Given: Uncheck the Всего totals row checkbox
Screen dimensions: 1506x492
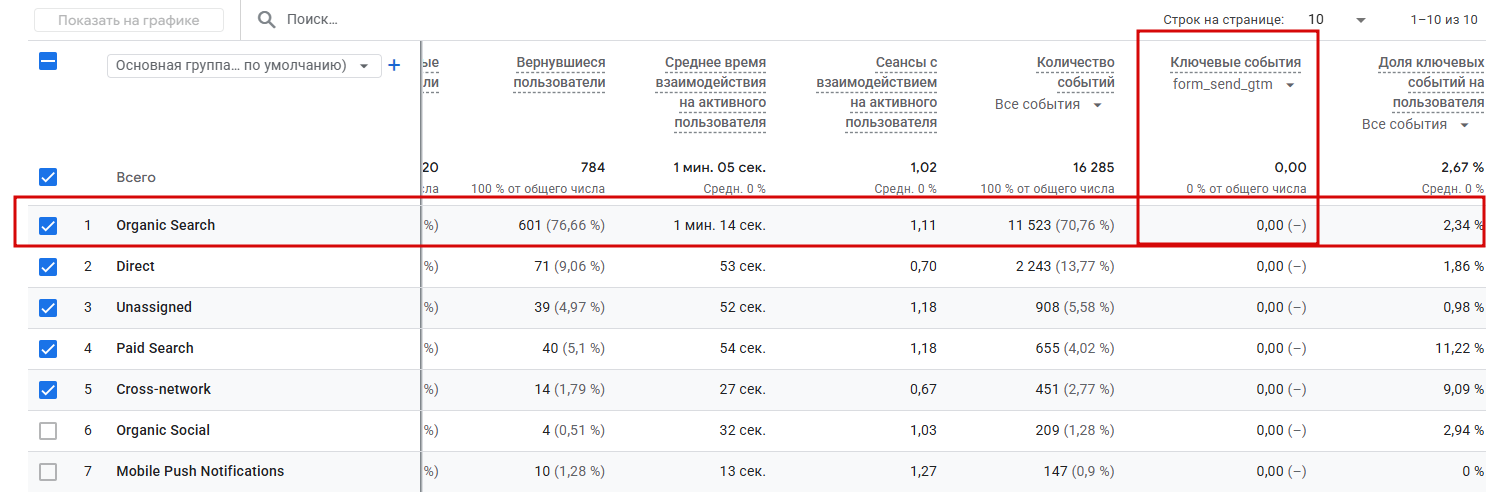Looking at the screenshot, I should click(48, 177).
